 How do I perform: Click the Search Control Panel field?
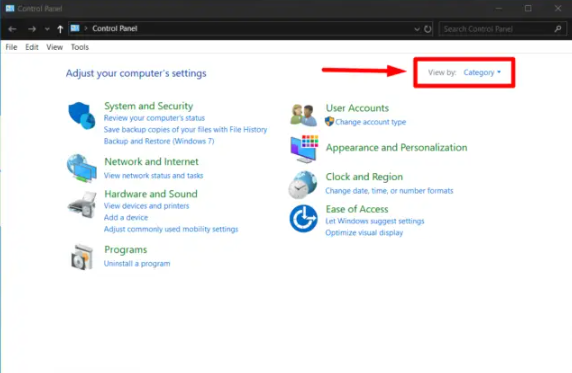point(503,29)
